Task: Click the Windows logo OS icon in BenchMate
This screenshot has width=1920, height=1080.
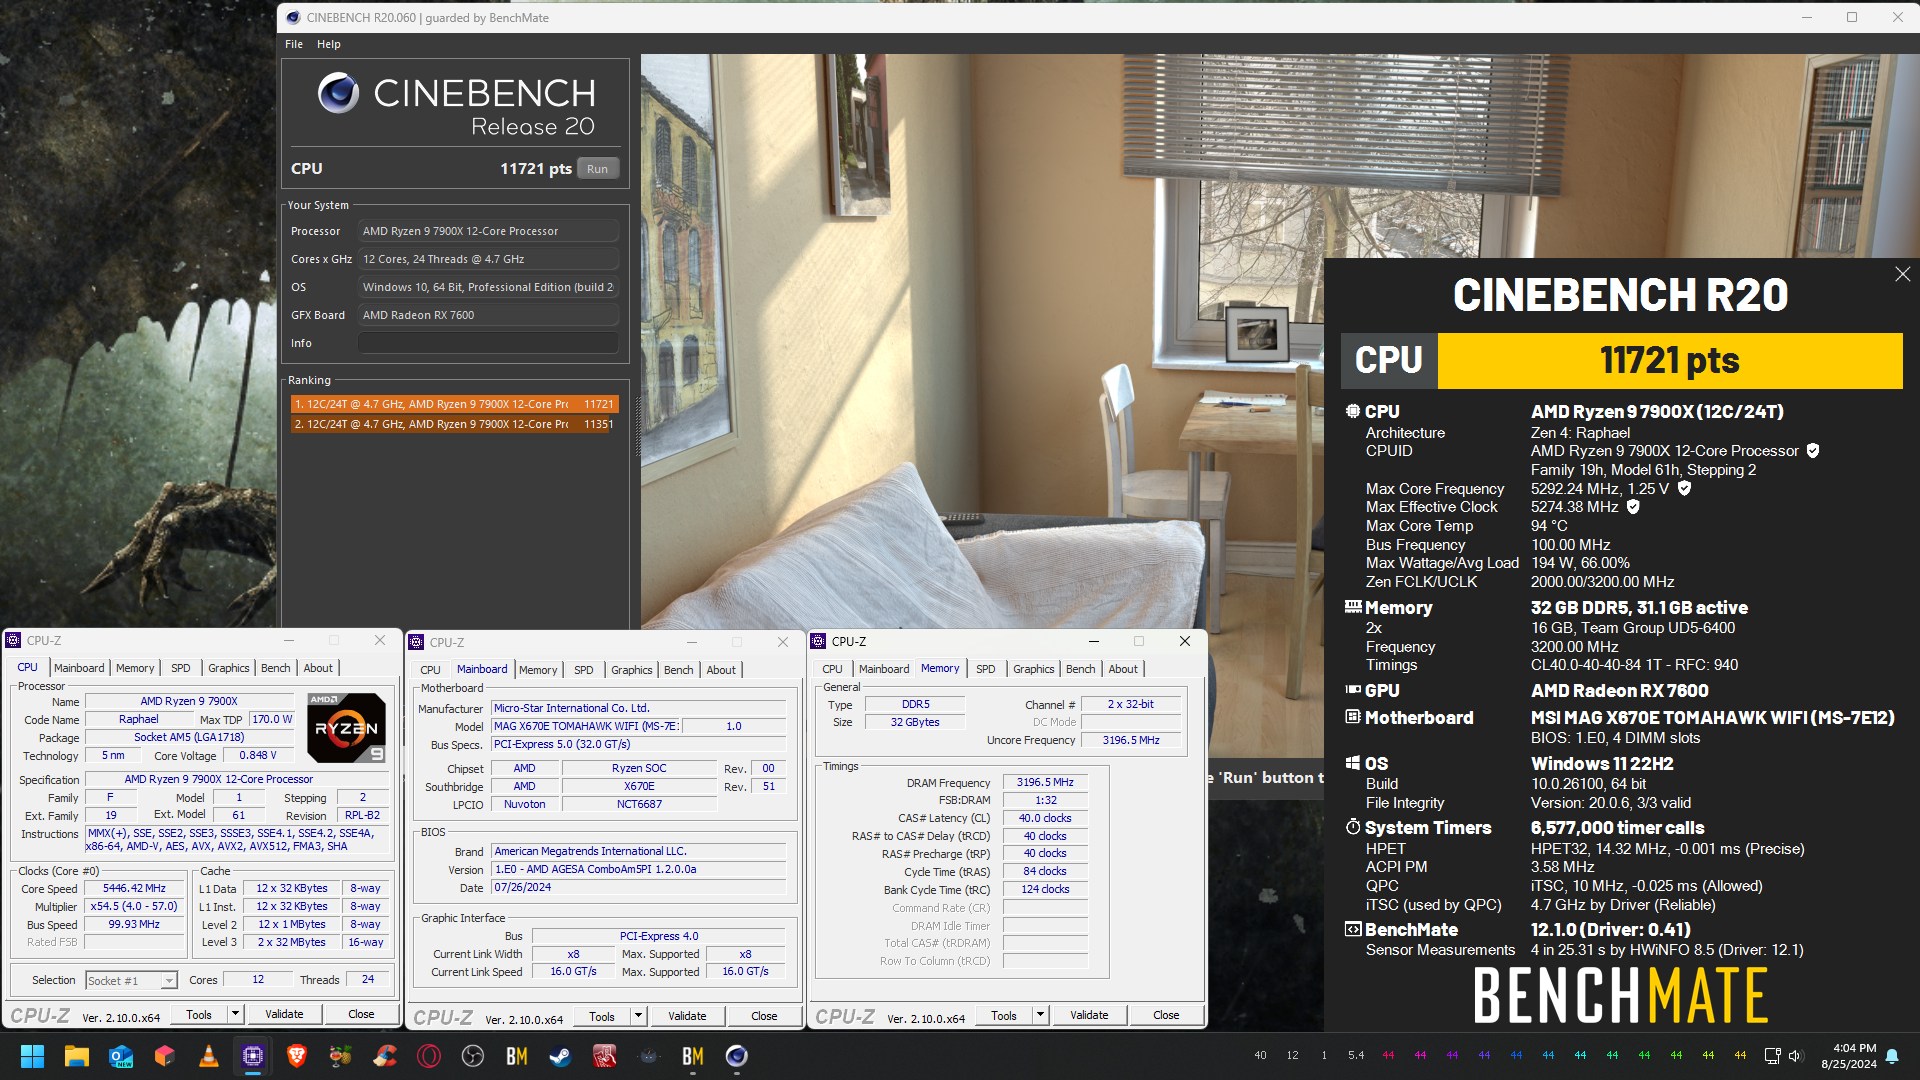Action: pyautogui.click(x=1353, y=763)
